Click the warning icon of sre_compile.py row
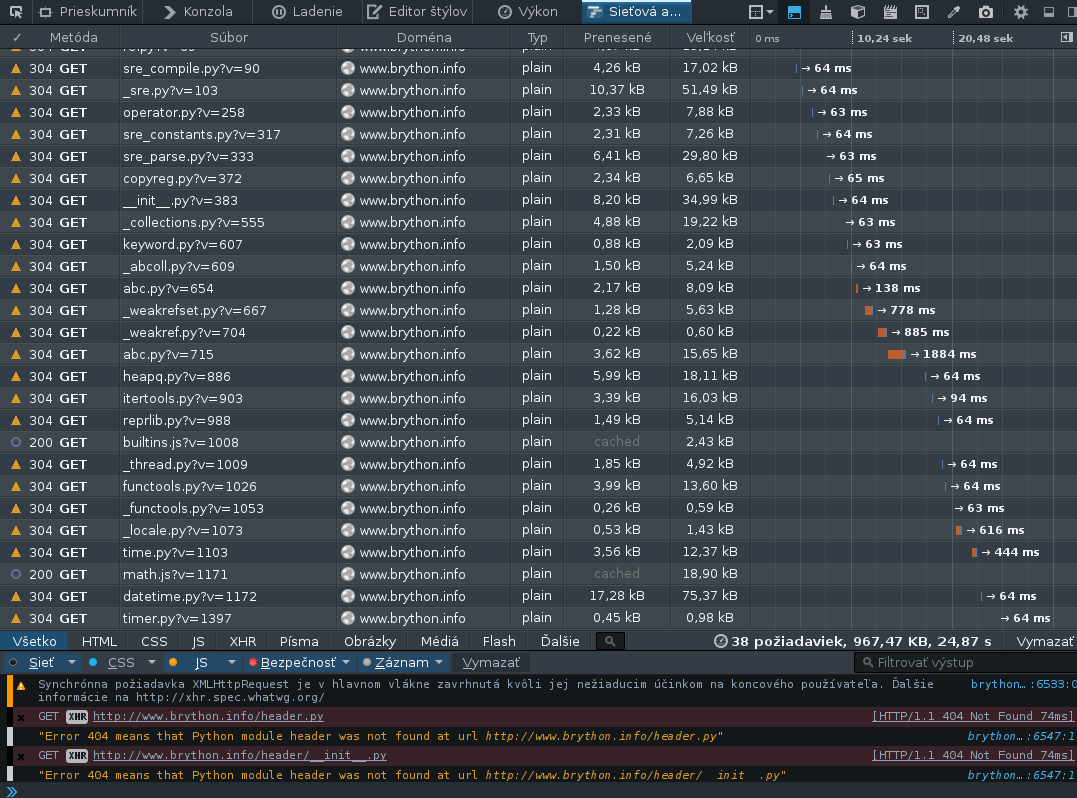The height and width of the screenshot is (798, 1077). 16,69
